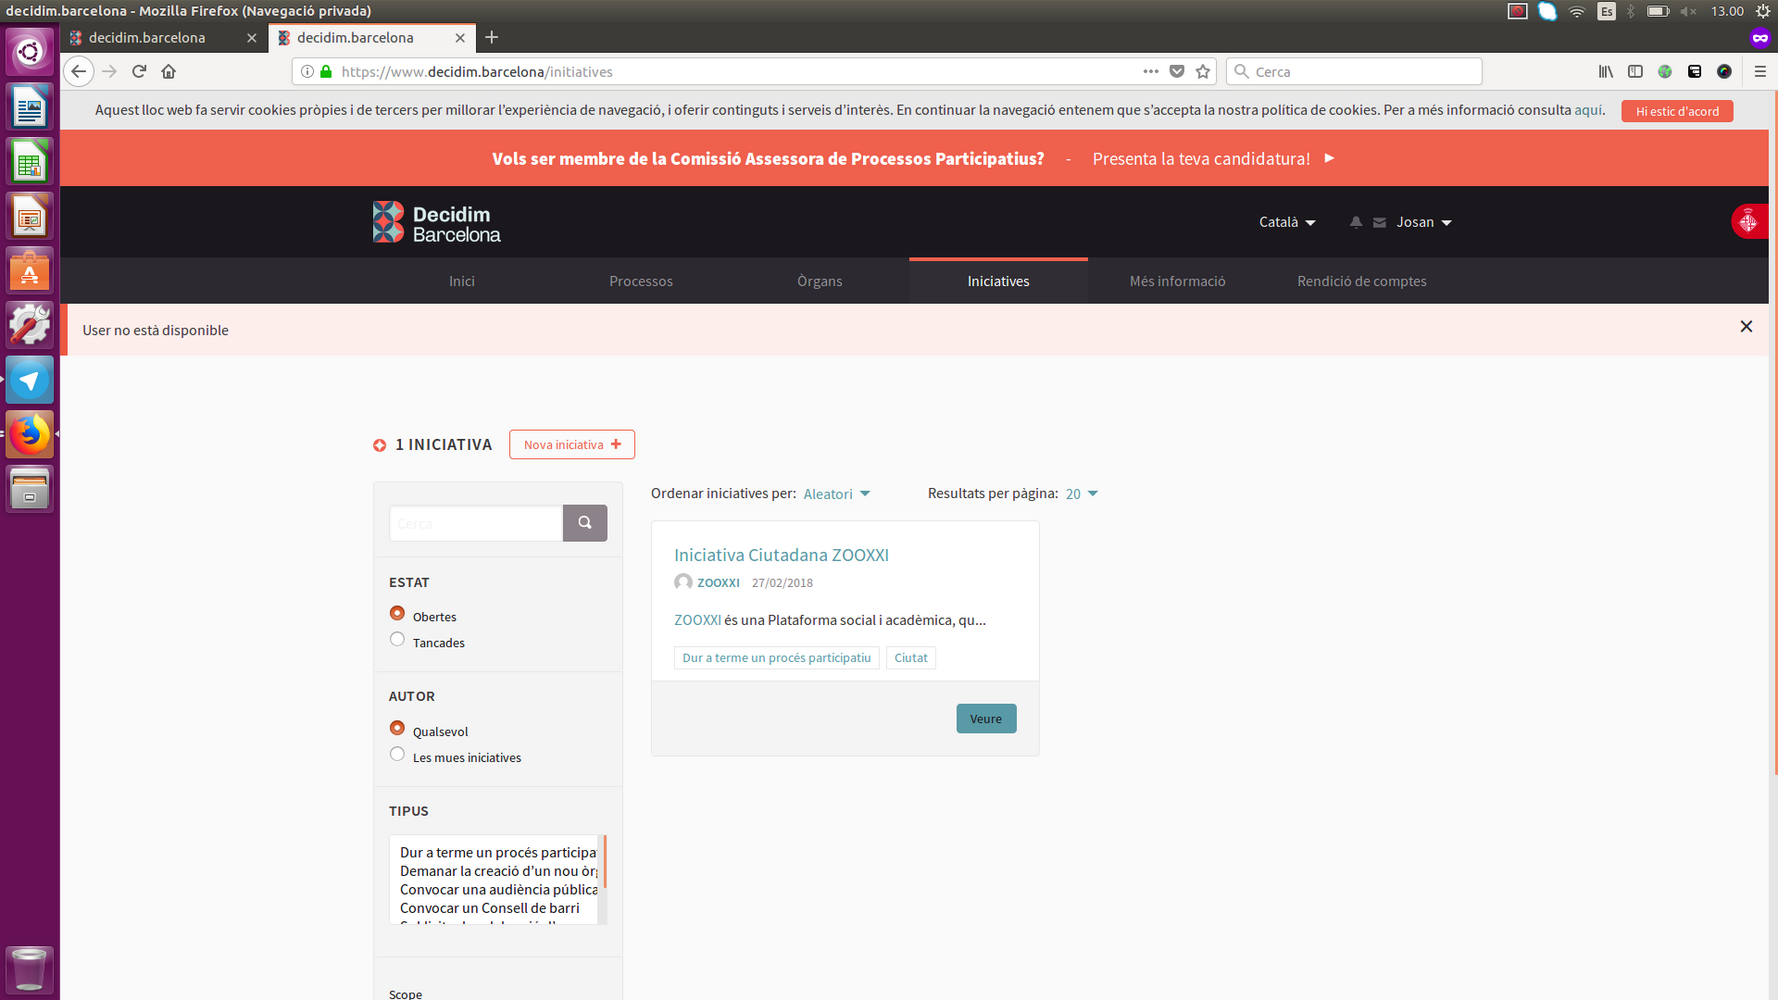Select the Obertes status radio button
1778x1000 pixels.
tap(397, 614)
